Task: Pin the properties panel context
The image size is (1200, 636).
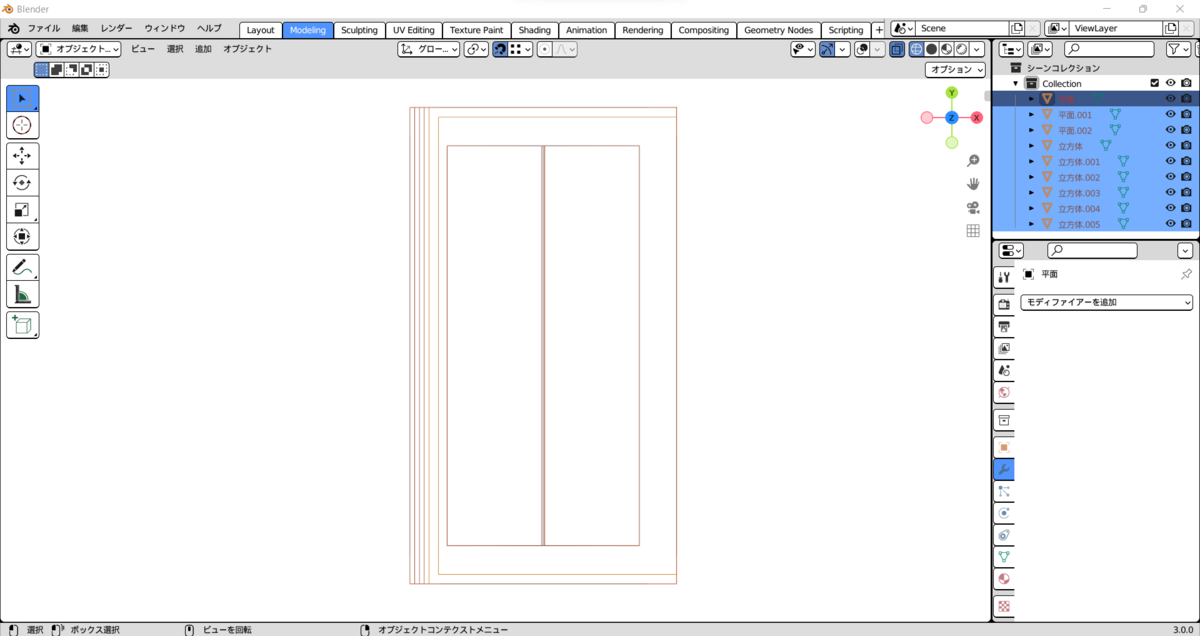Action: pyautogui.click(x=1186, y=274)
